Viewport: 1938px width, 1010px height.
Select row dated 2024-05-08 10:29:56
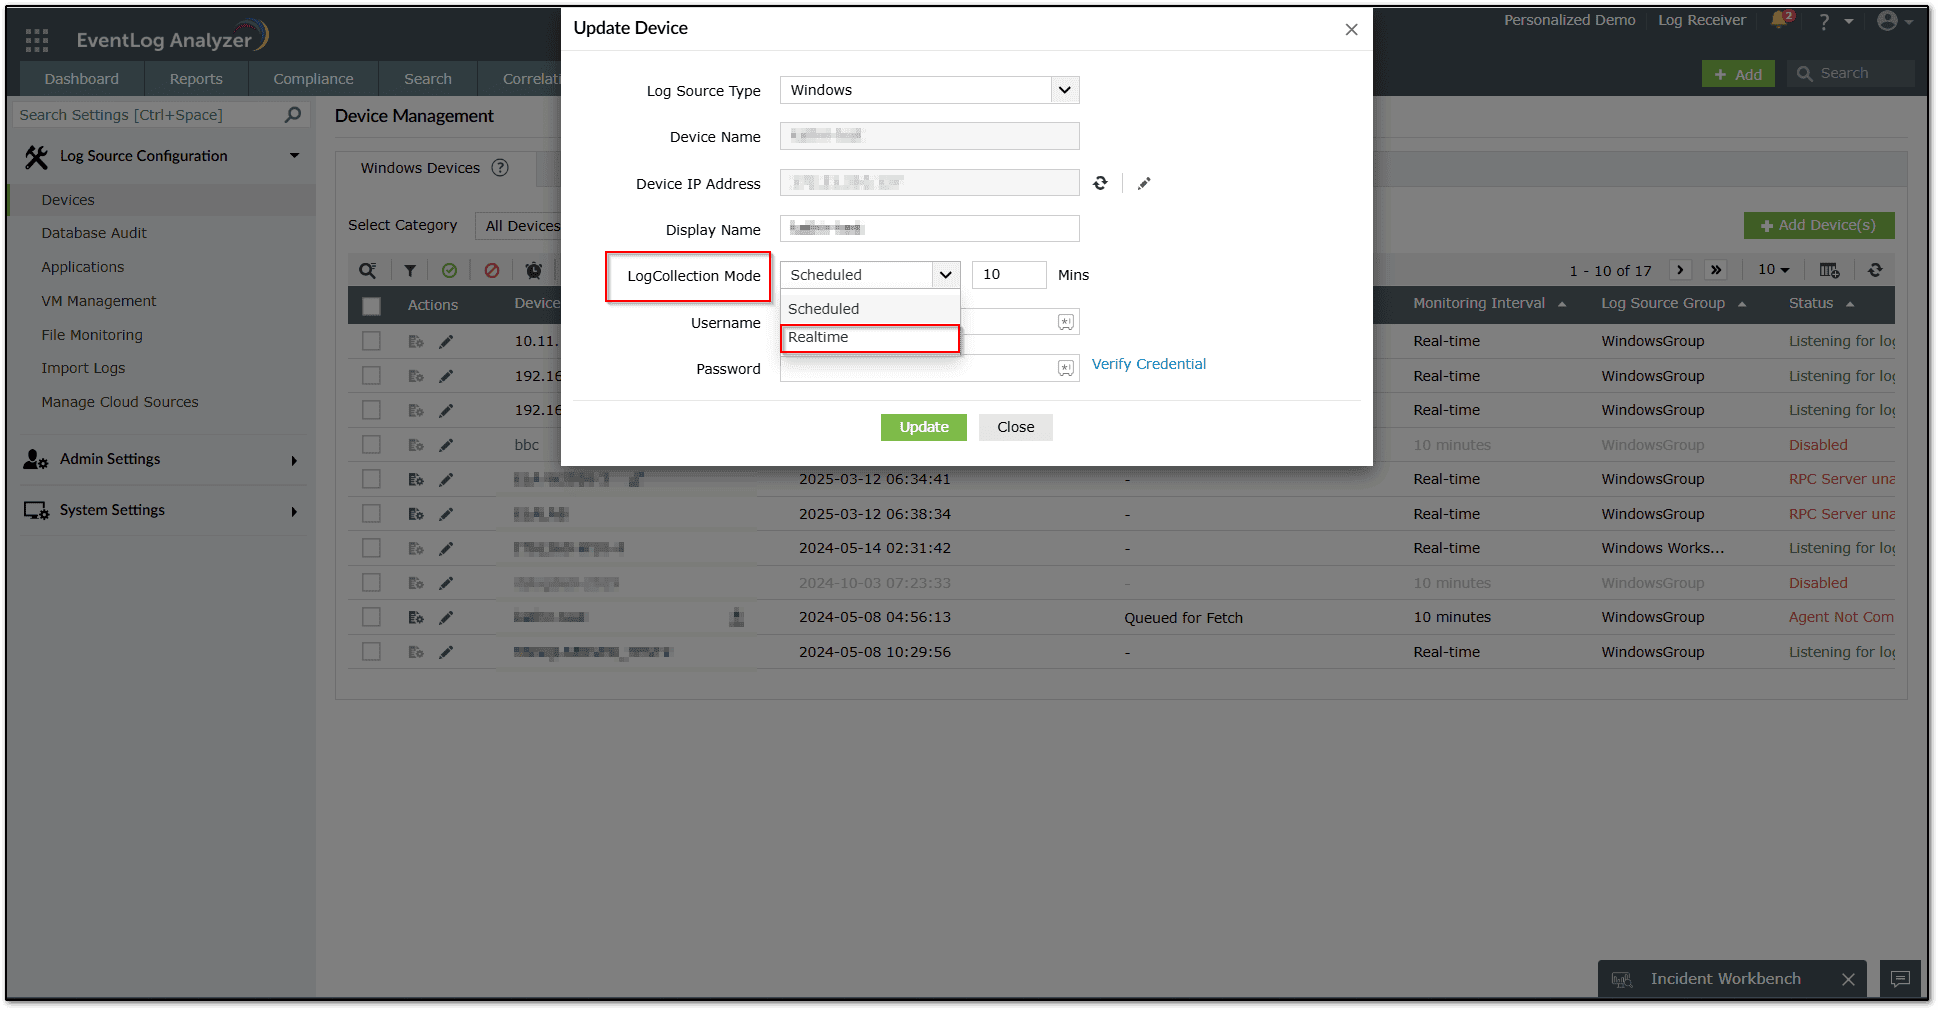tap(371, 652)
